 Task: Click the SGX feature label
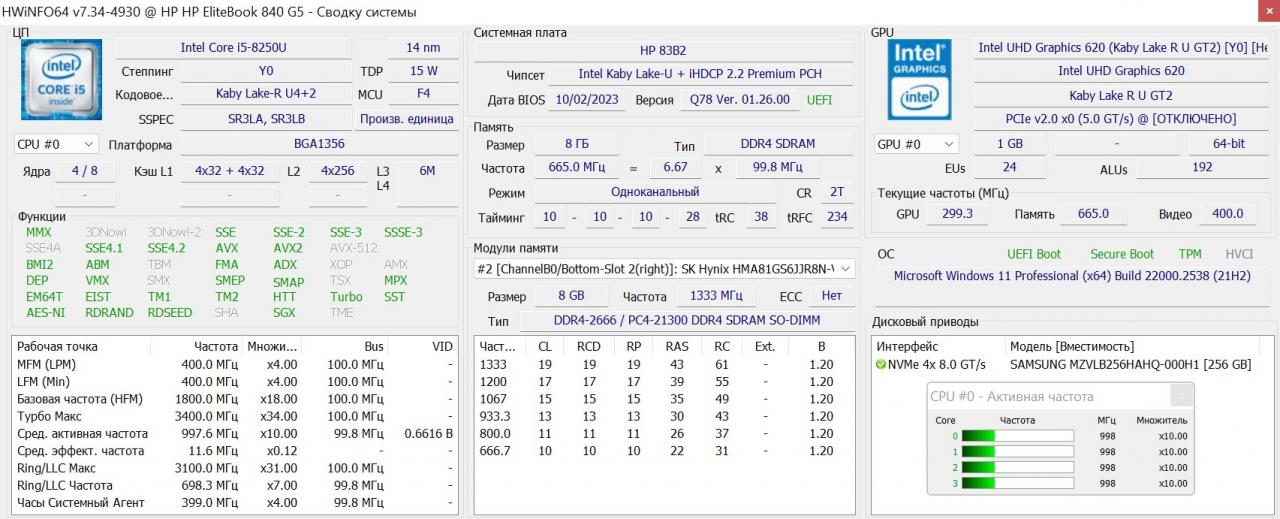click(284, 313)
